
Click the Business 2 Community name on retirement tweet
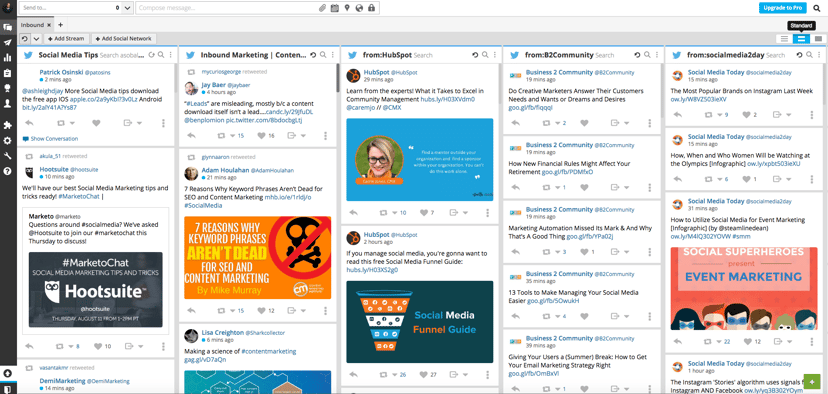click(559, 144)
